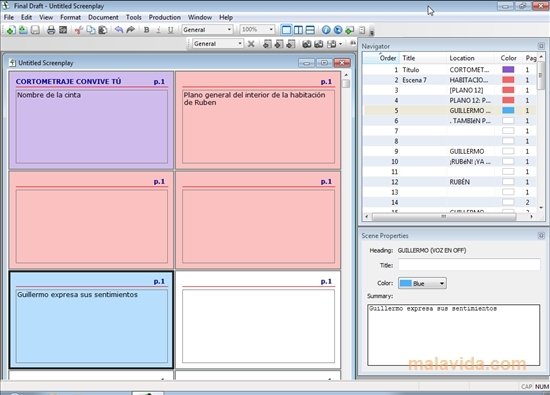The width and height of the screenshot is (550, 395).
Task: Select the split horizontally view icon
Action: tap(310, 30)
